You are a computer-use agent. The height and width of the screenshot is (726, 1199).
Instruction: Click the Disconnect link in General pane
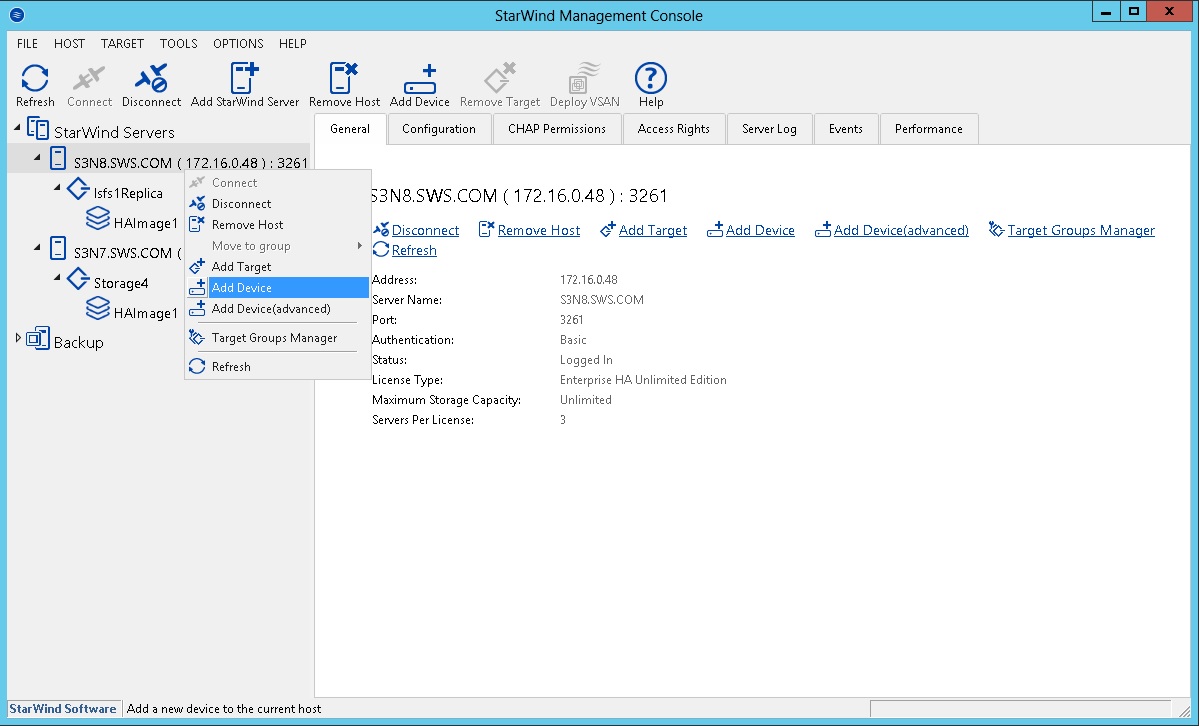click(425, 230)
